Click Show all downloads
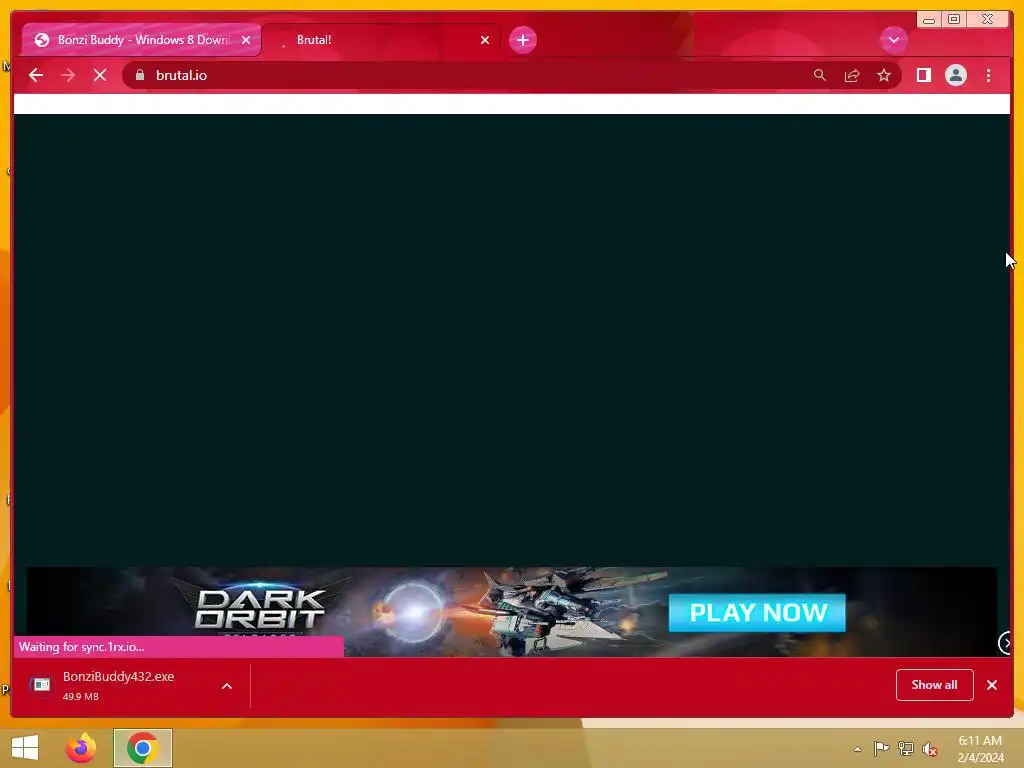The image size is (1024, 768). pos(935,685)
